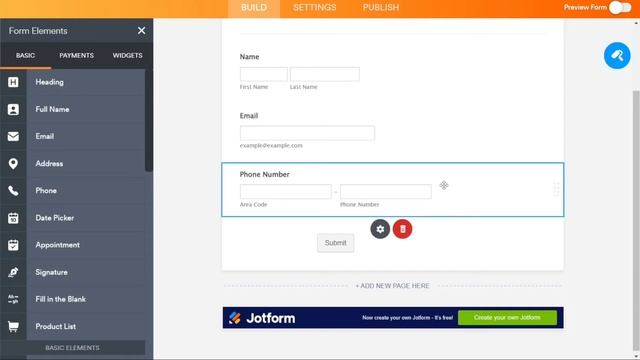Click the BASIC ELEMENTS section label
The image size is (640, 360).
point(72,348)
